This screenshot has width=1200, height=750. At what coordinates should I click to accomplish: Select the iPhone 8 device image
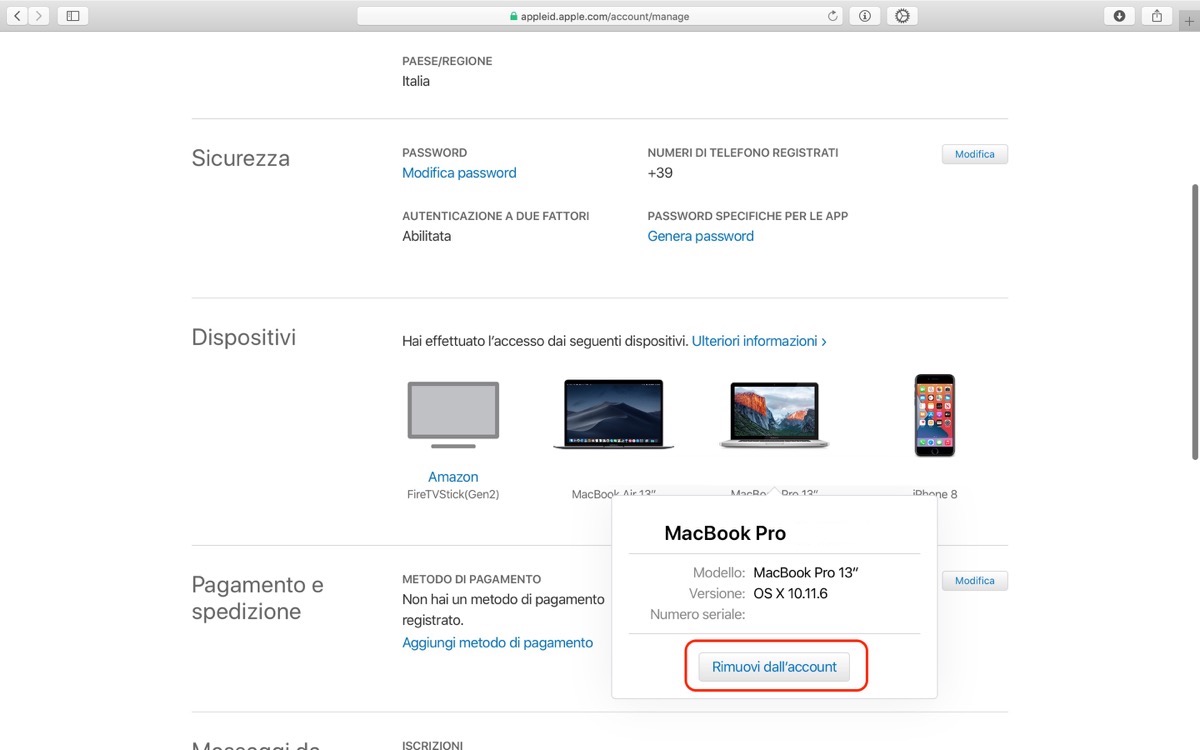(x=935, y=415)
